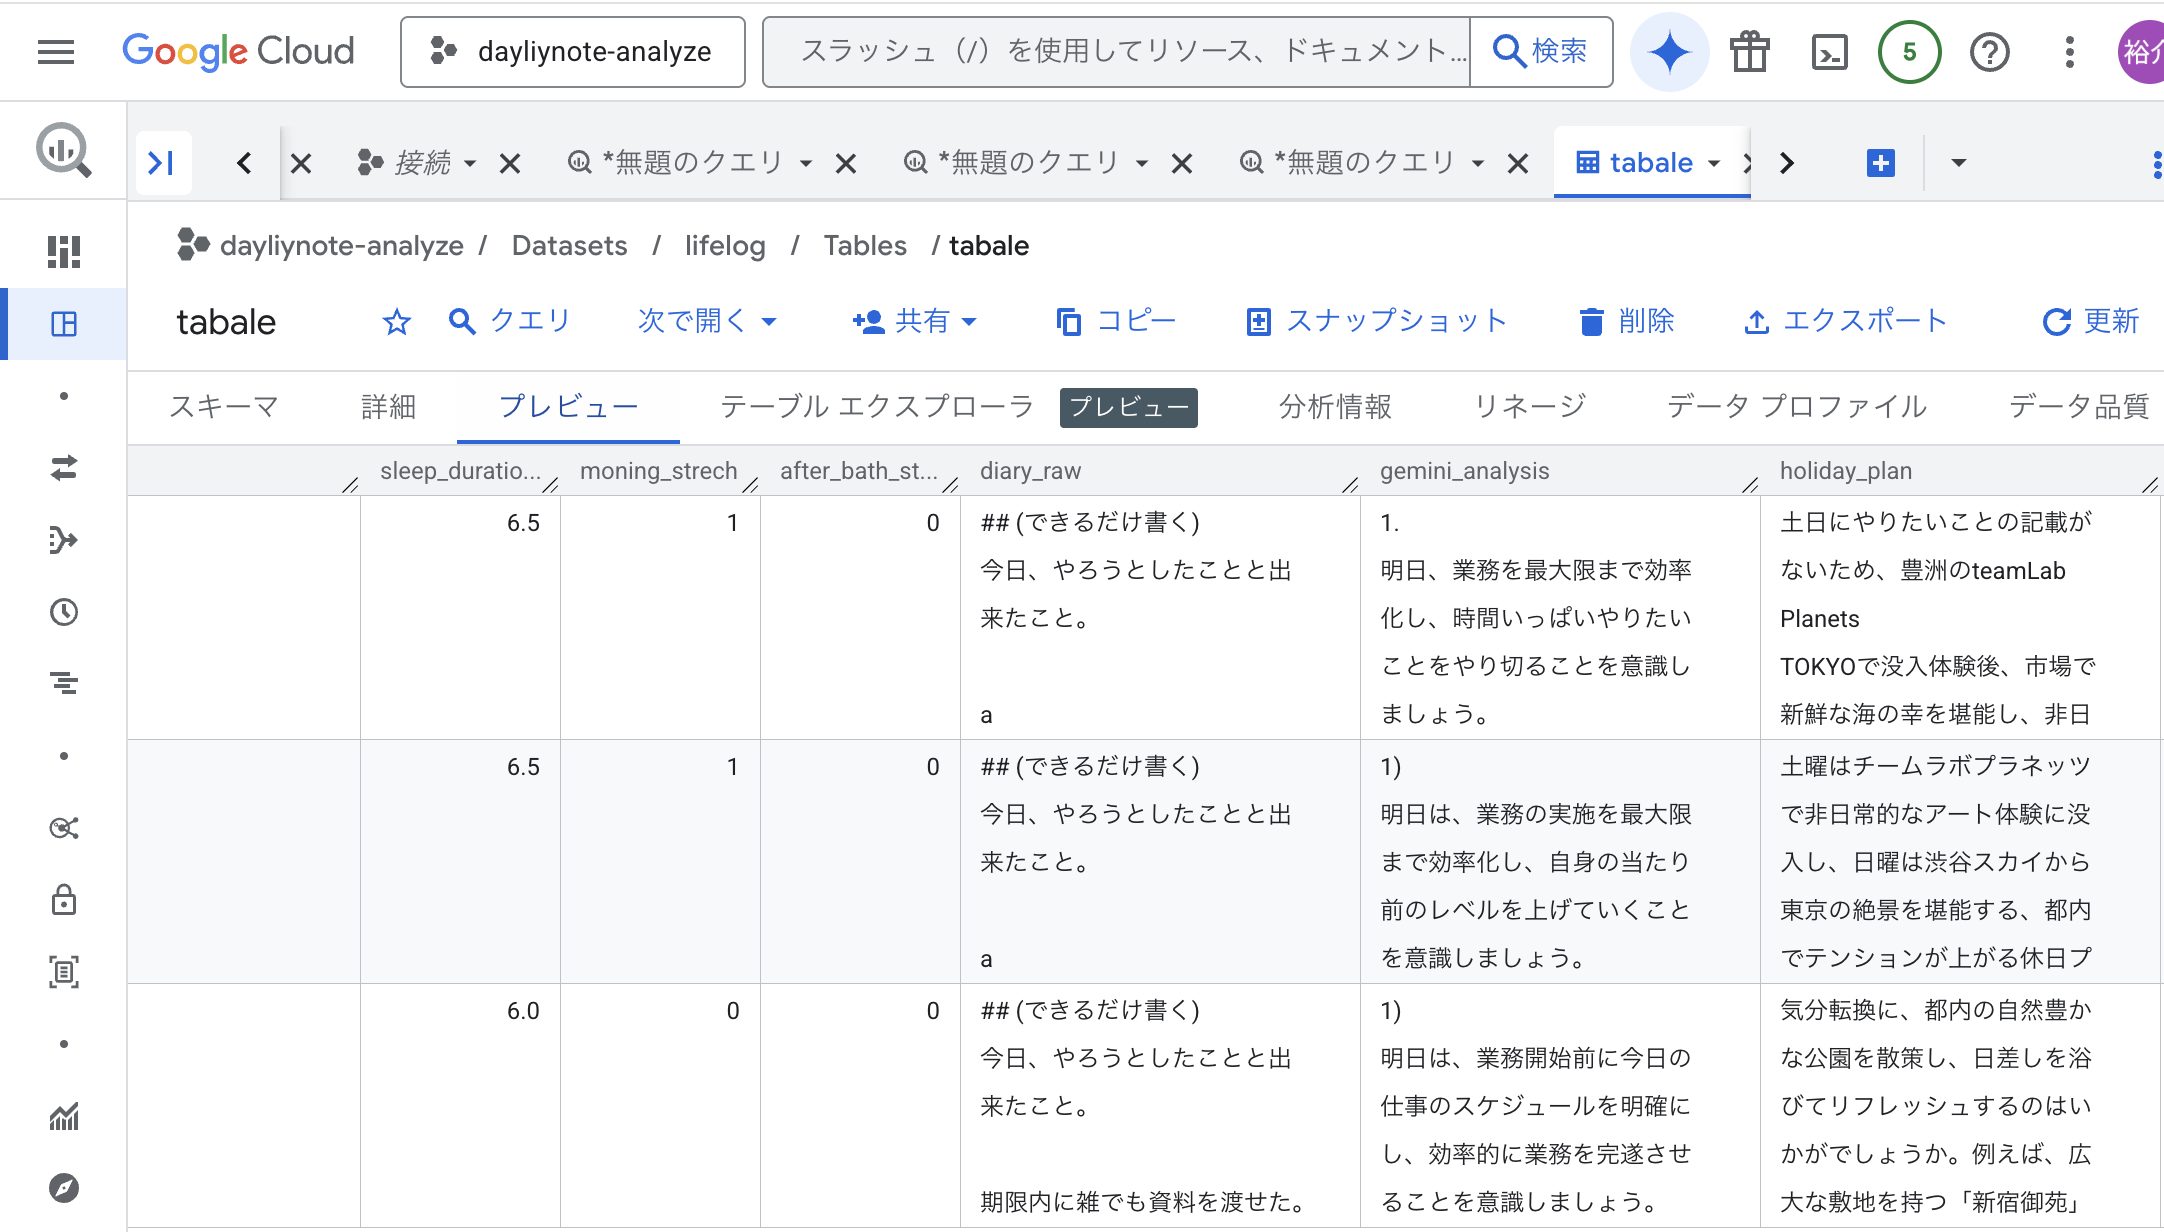Click the BigQuery logo icon

click(64, 151)
